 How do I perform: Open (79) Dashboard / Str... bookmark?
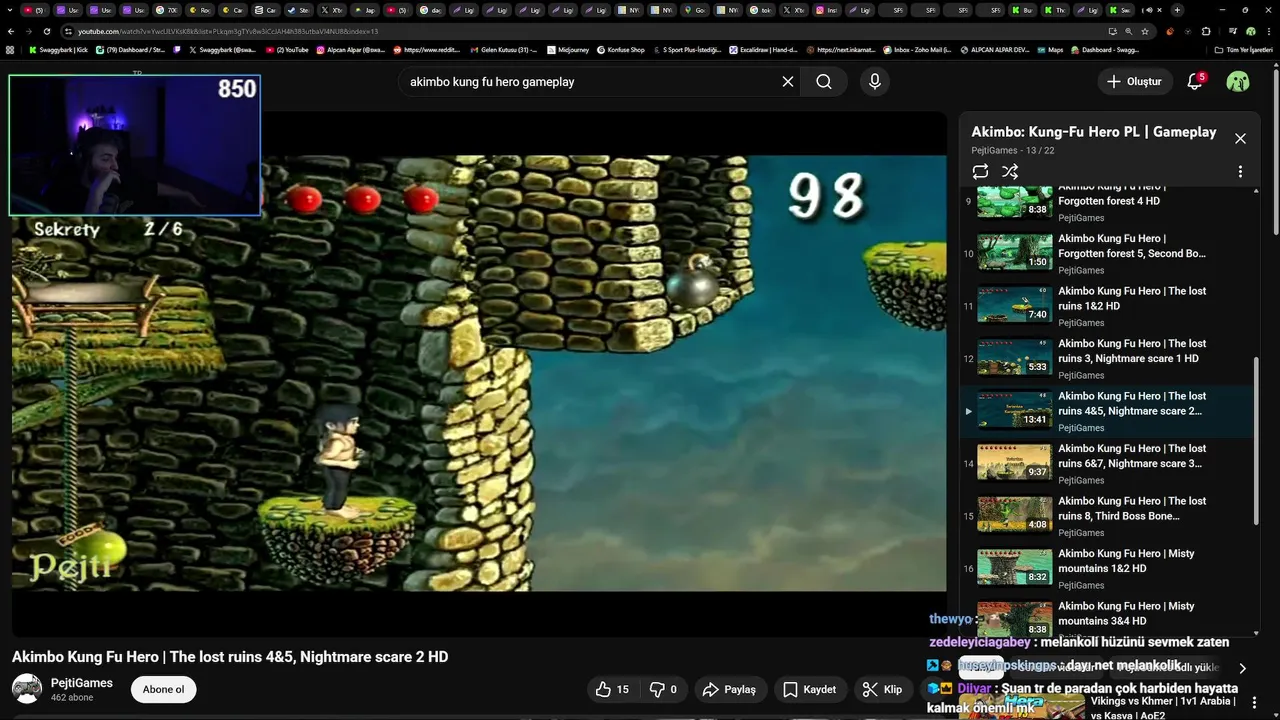(x=130, y=49)
